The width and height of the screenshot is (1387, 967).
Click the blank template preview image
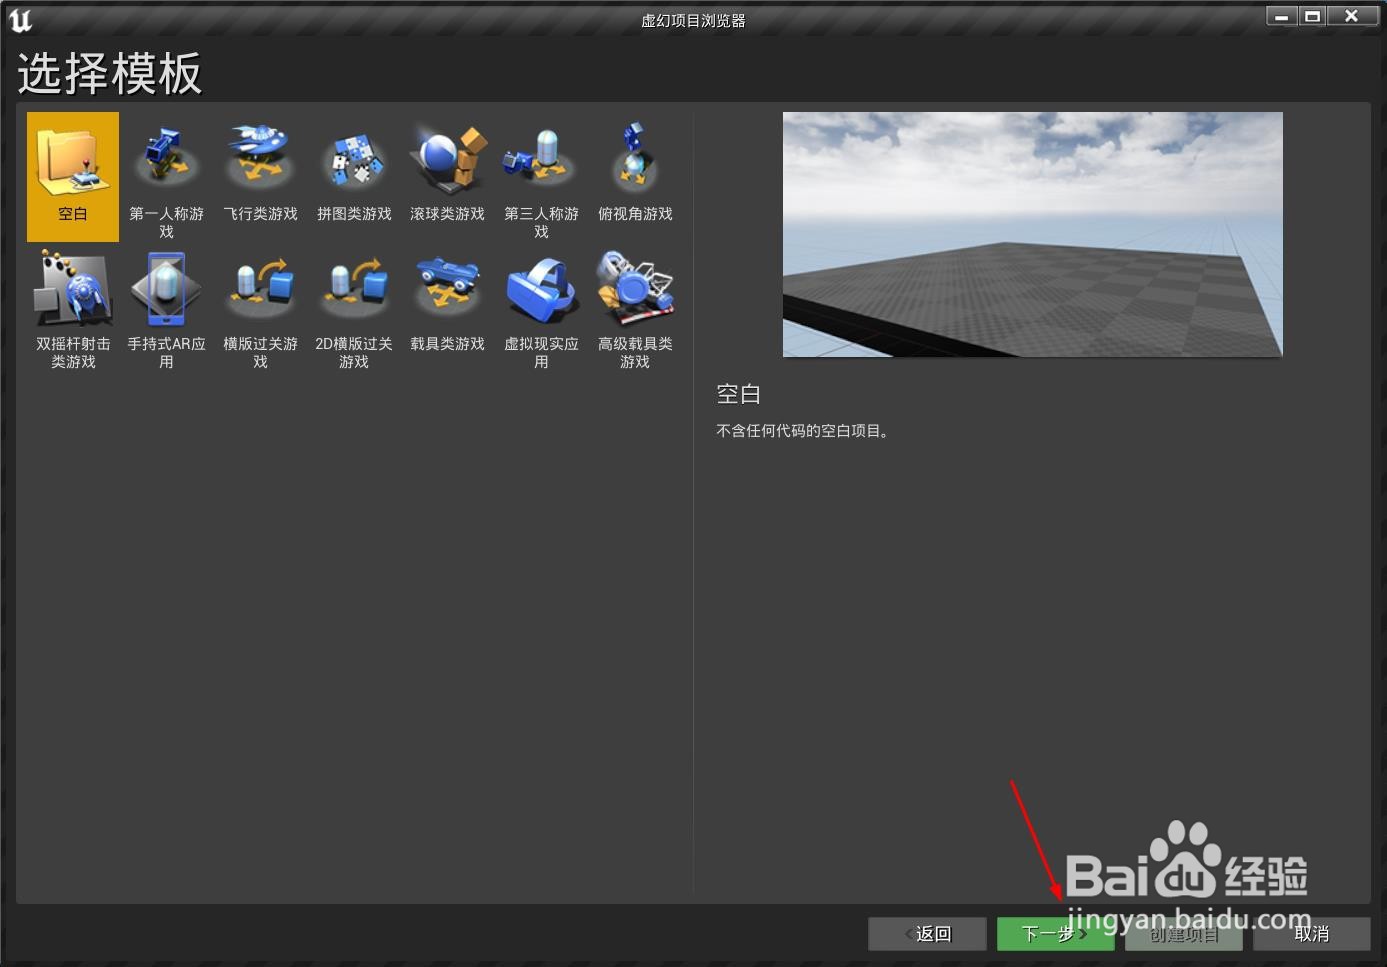pos(1032,234)
